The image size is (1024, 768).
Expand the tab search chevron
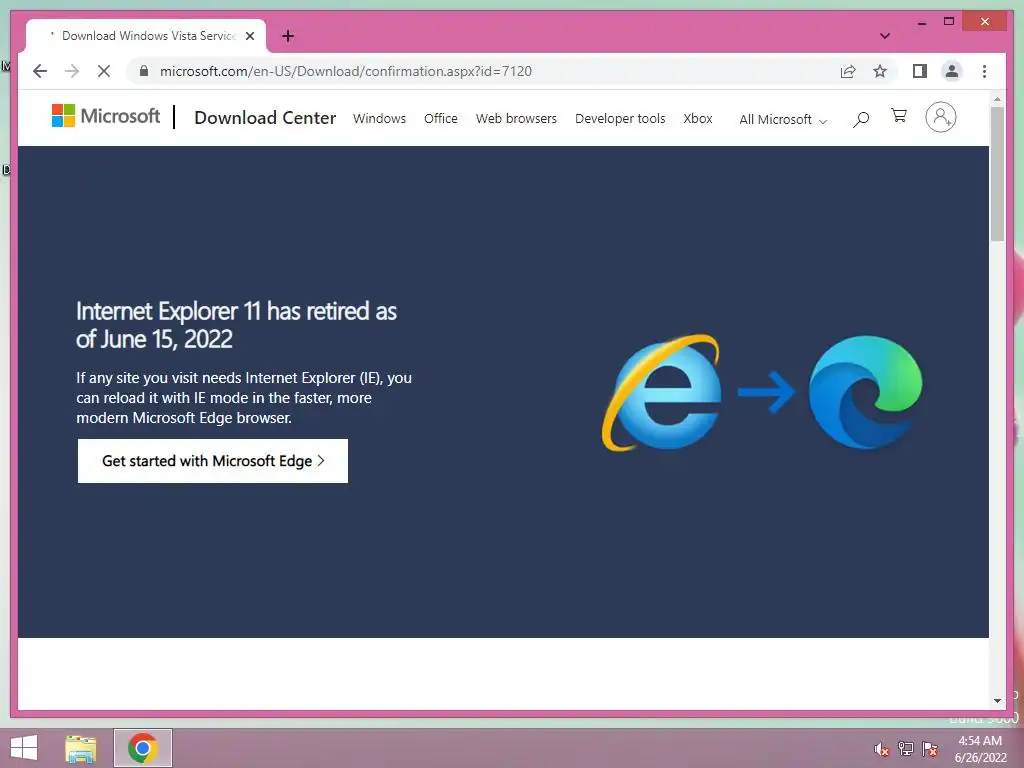[884, 36]
